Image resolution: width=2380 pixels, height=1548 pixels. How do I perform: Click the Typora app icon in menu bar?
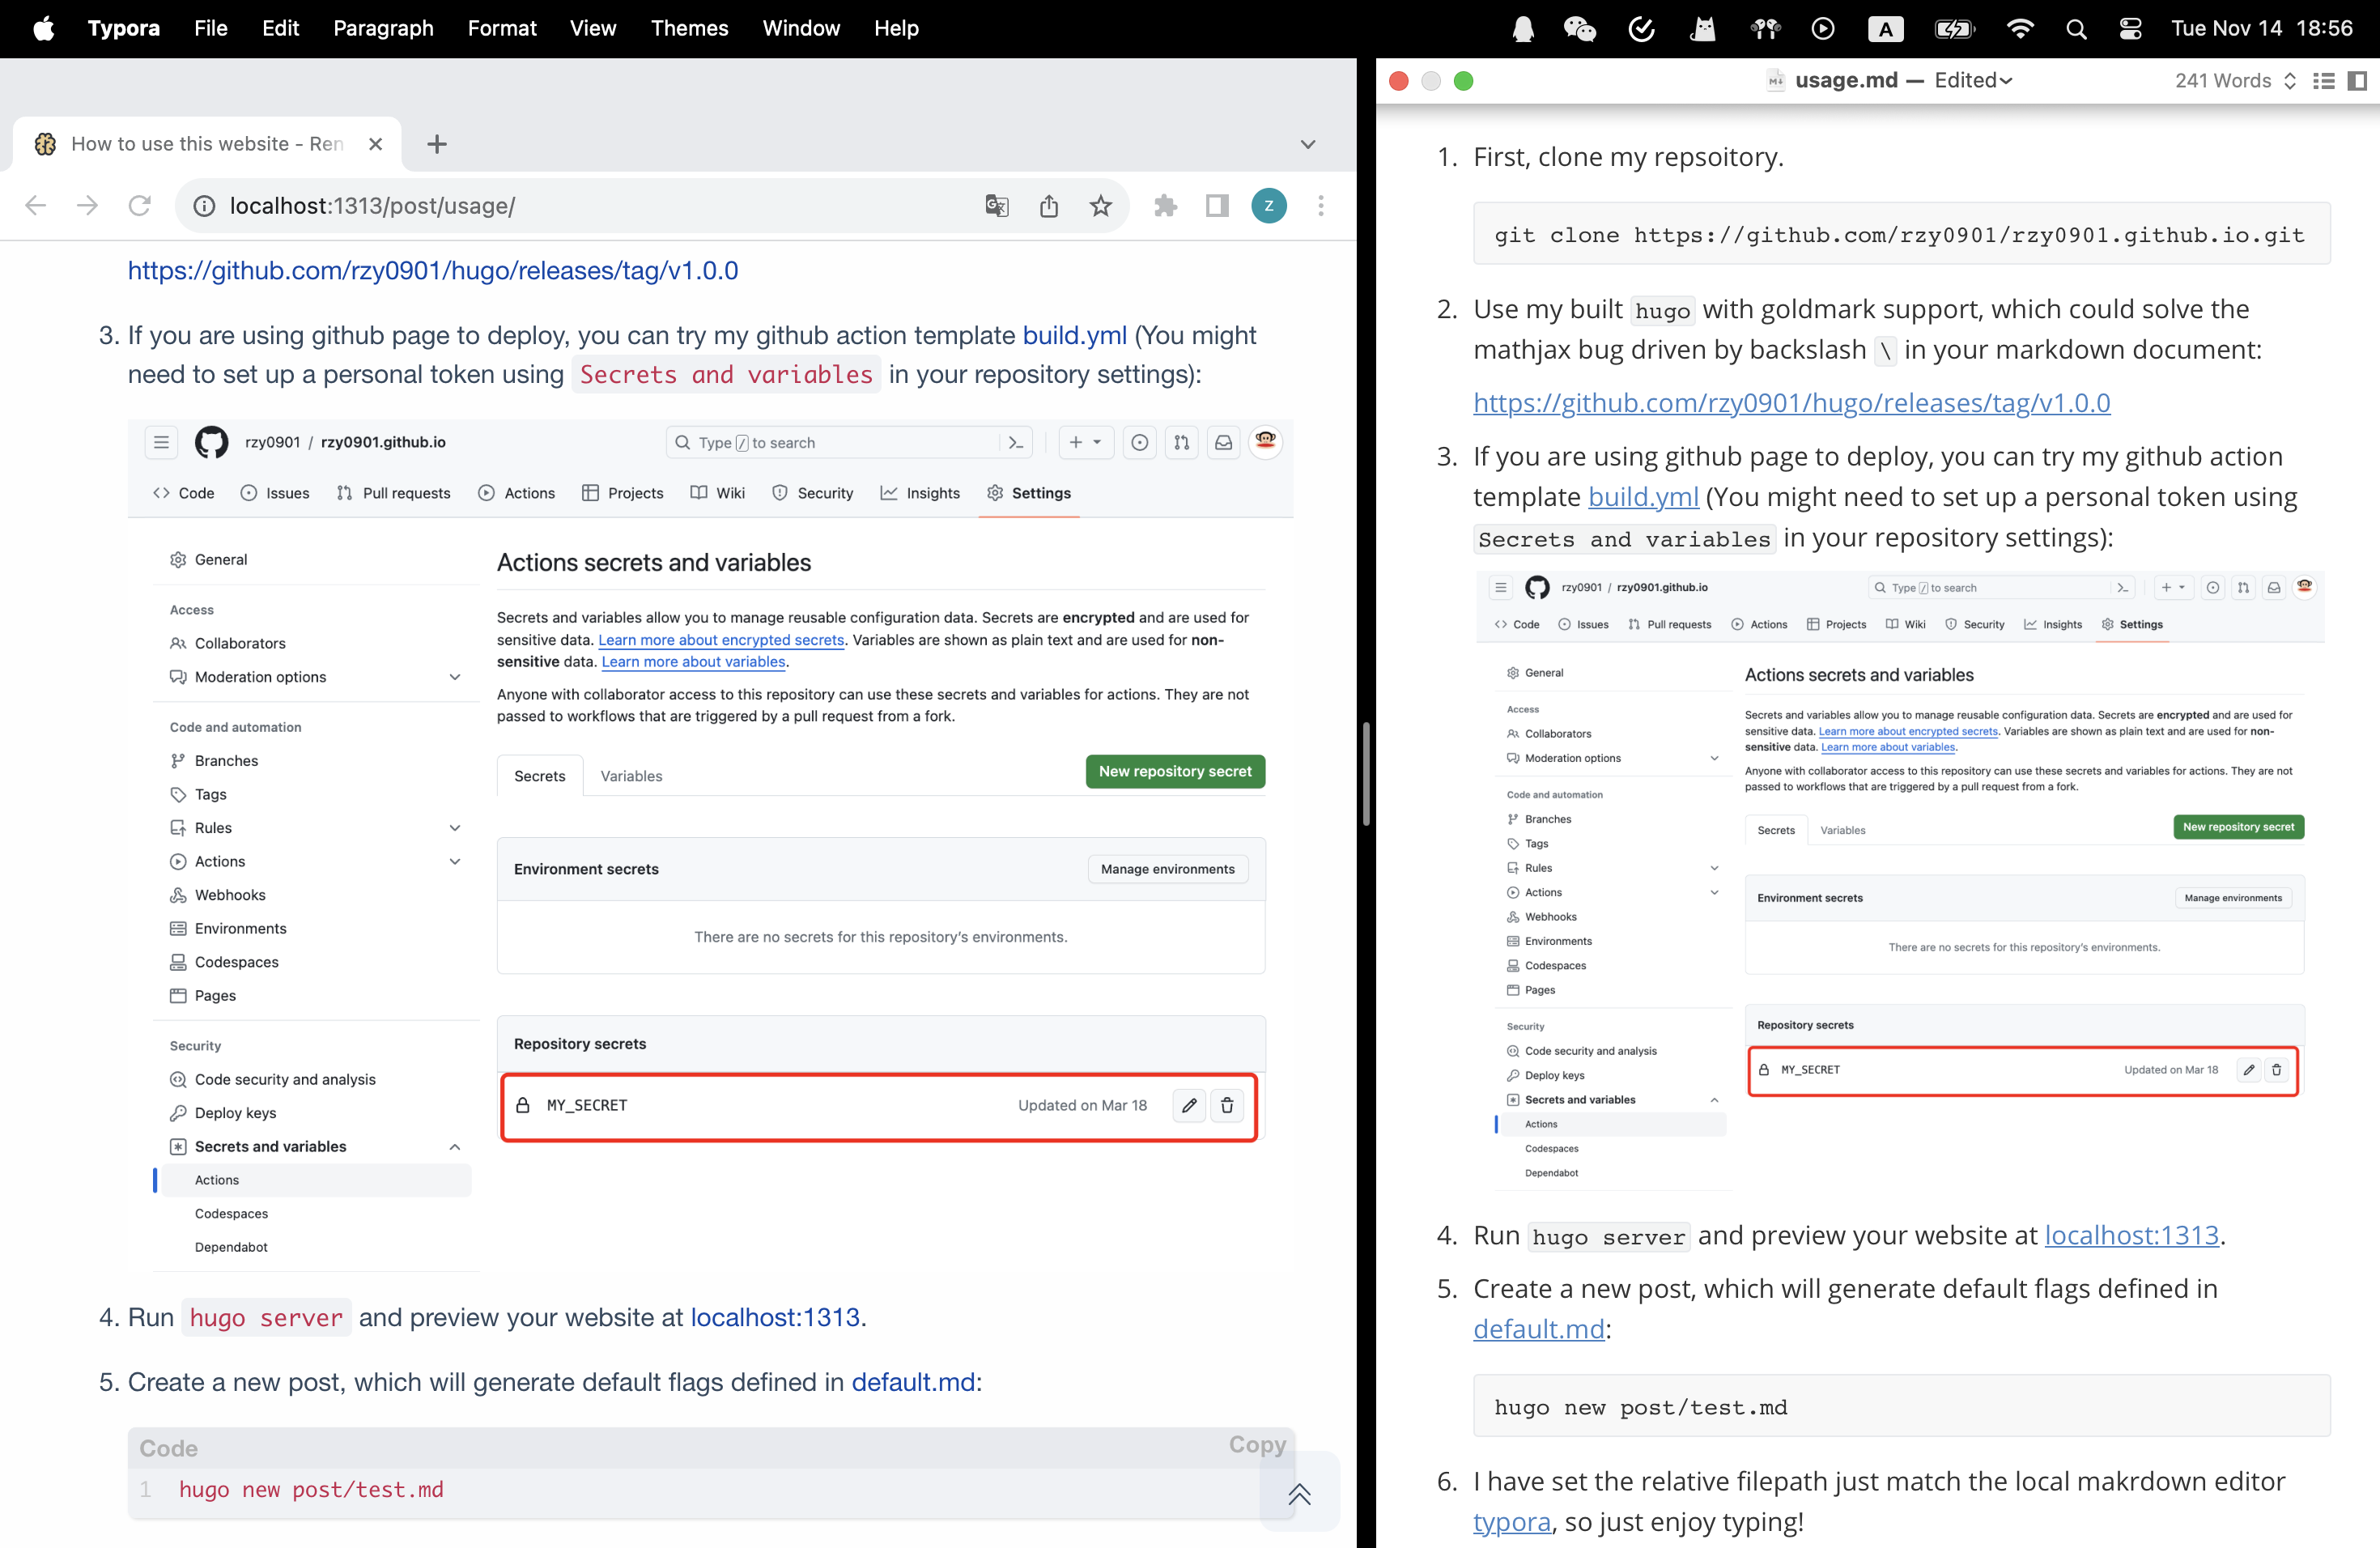click(120, 28)
